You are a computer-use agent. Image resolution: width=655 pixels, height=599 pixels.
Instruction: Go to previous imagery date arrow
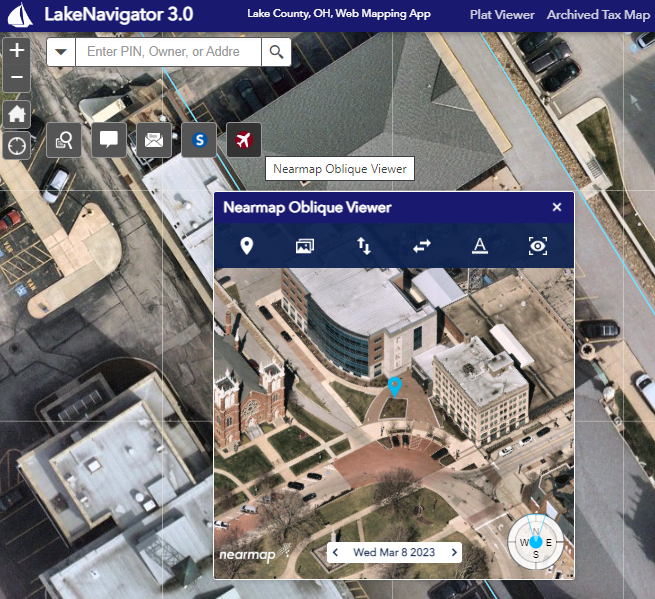coord(335,552)
